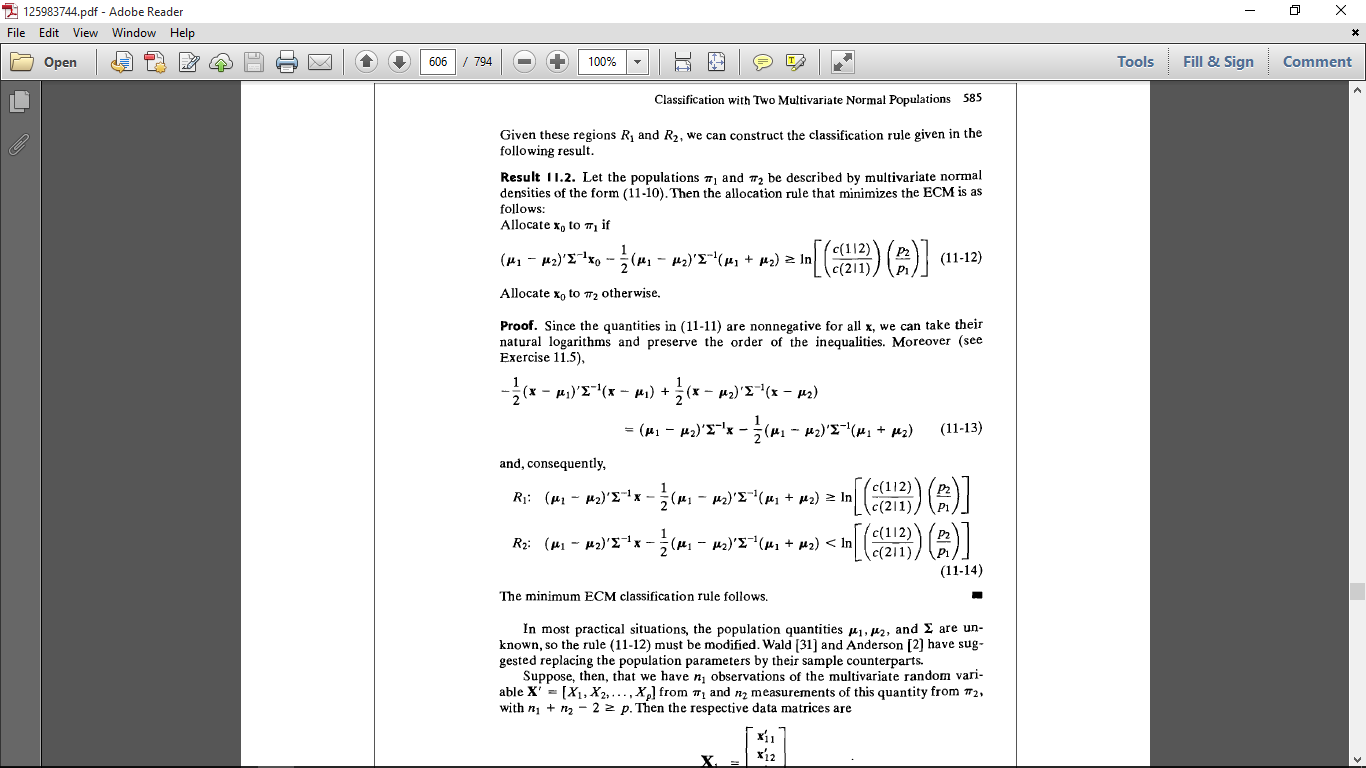
Task: Select the highlight text tool
Action: (x=796, y=62)
